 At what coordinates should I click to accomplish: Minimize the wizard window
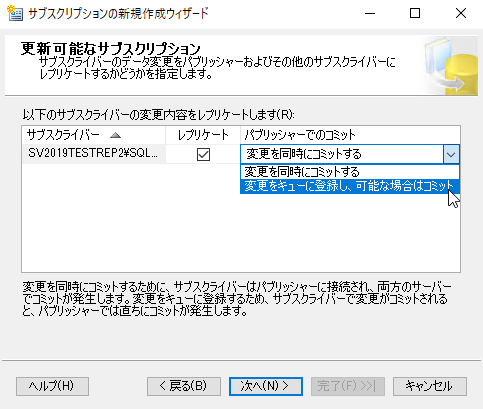[x=370, y=14]
